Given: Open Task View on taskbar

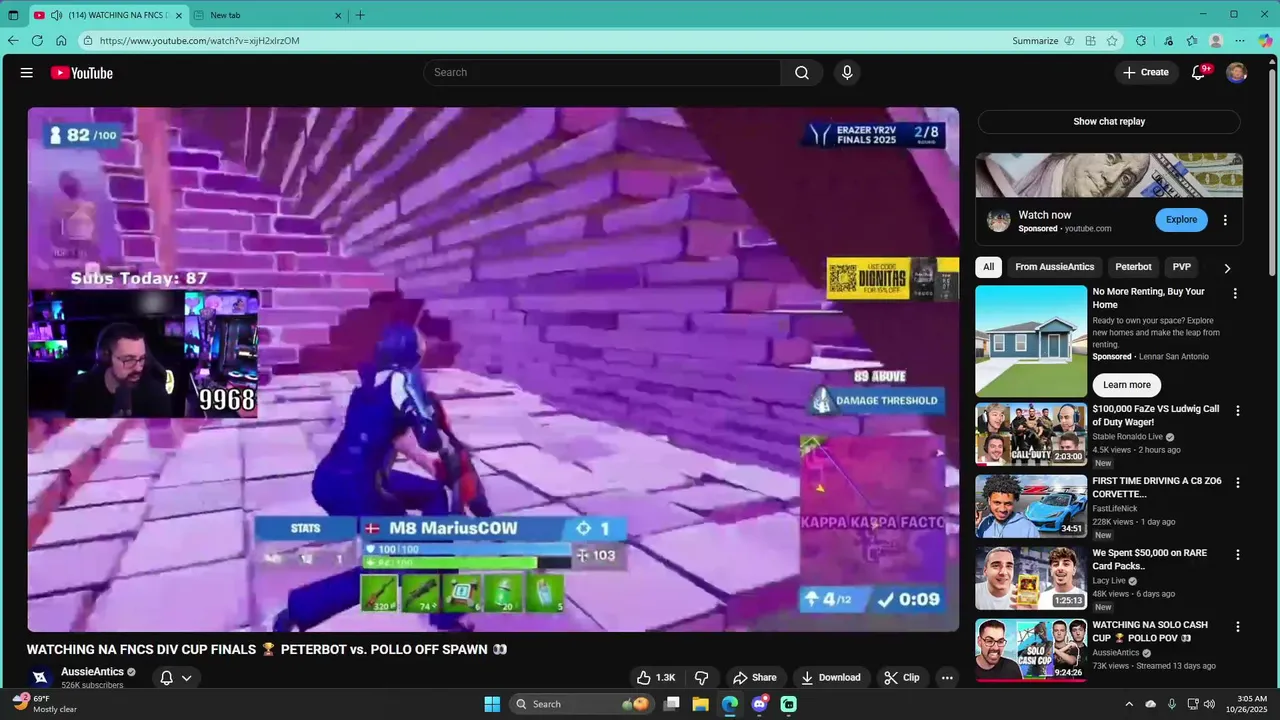Looking at the screenshot, I should click(672, 704).
